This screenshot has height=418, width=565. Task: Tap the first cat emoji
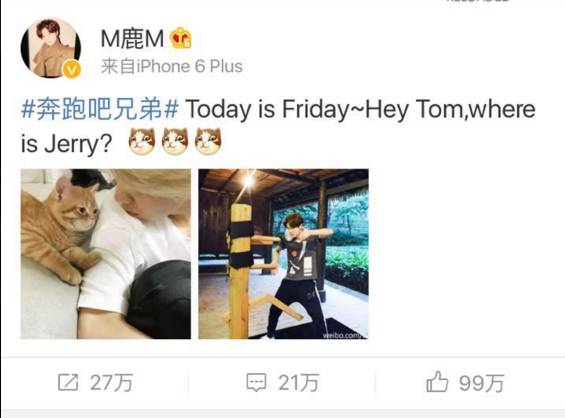[x=142, y=141]
